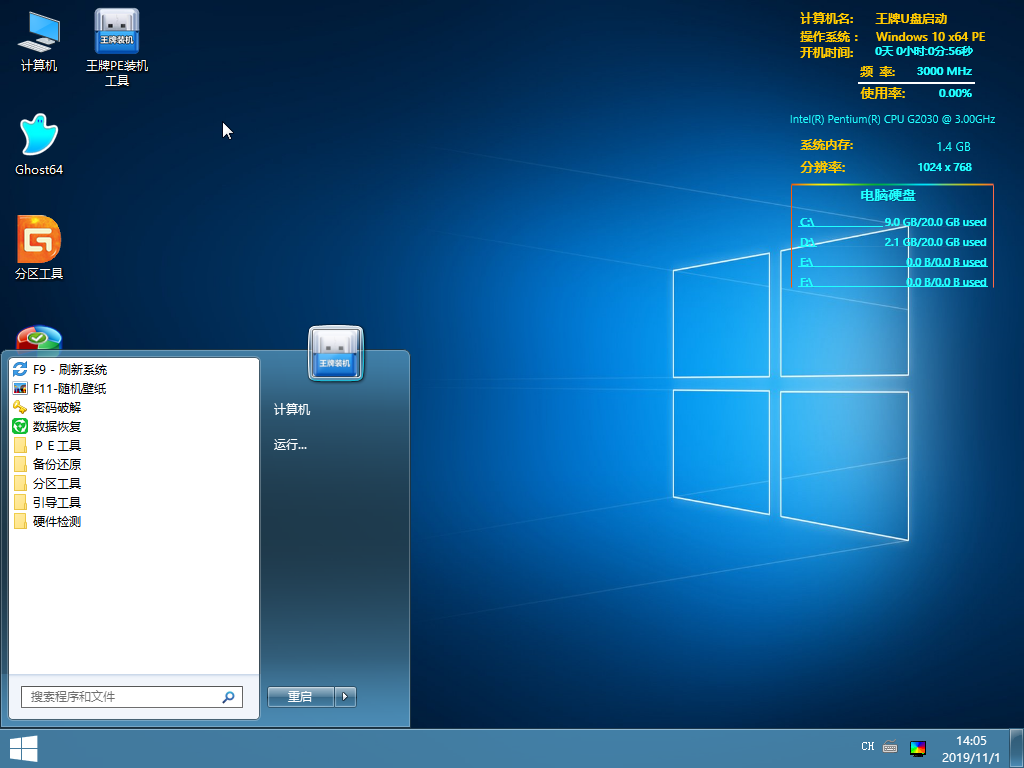Image resolution: width=1024 pixels, height=768 pixels.
Task: Click the 电脑硬盘 widget heading
Action: (x=888, y=195)
